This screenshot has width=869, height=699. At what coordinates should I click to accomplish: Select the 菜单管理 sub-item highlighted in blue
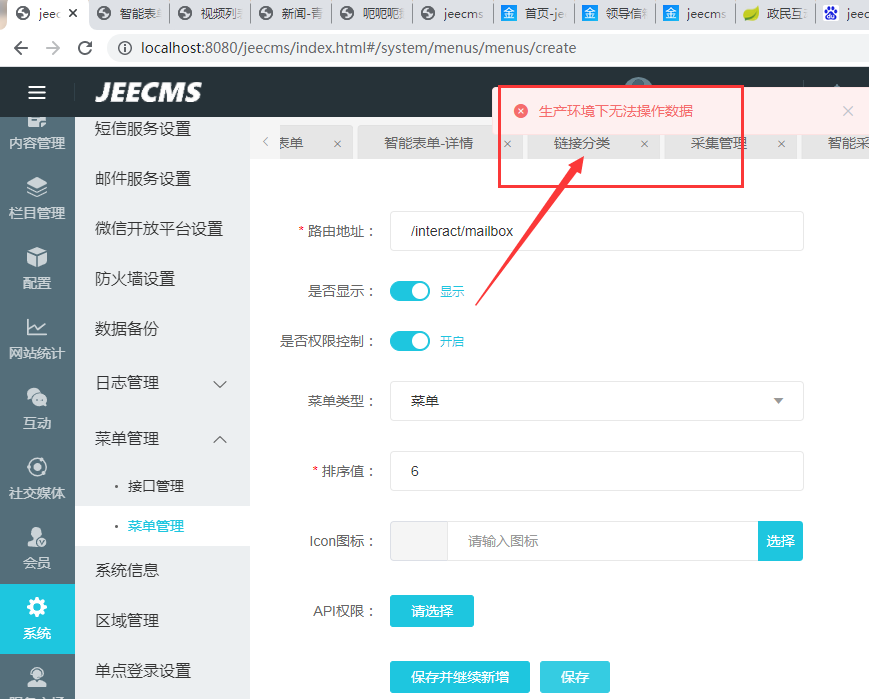[156, 526]
